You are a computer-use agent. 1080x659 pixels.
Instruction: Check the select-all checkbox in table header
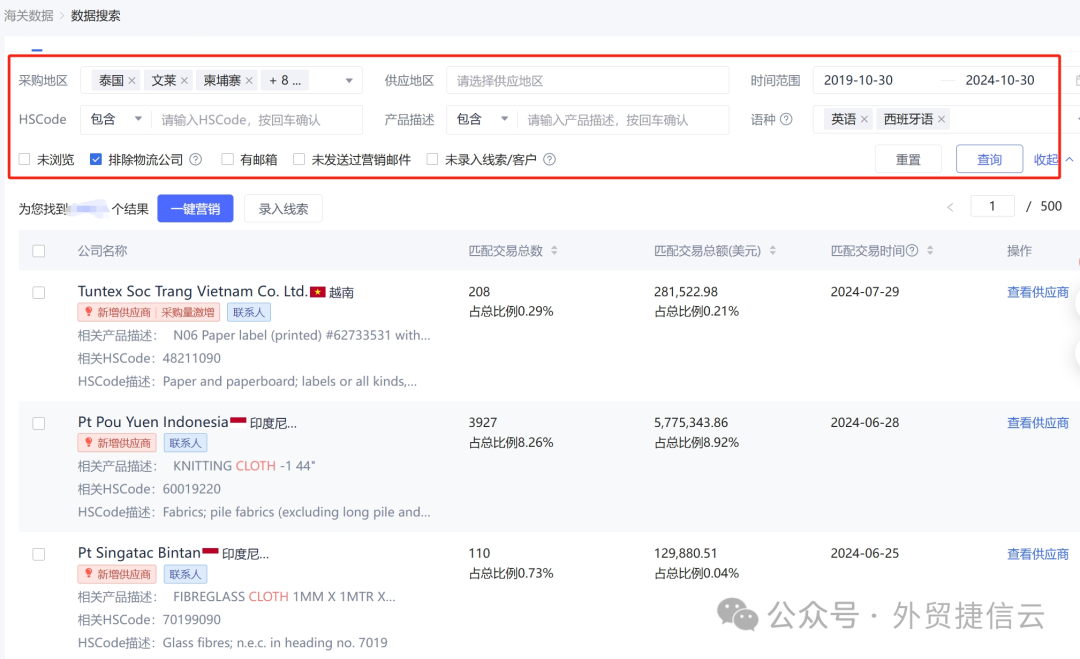[x=38, y=250]
